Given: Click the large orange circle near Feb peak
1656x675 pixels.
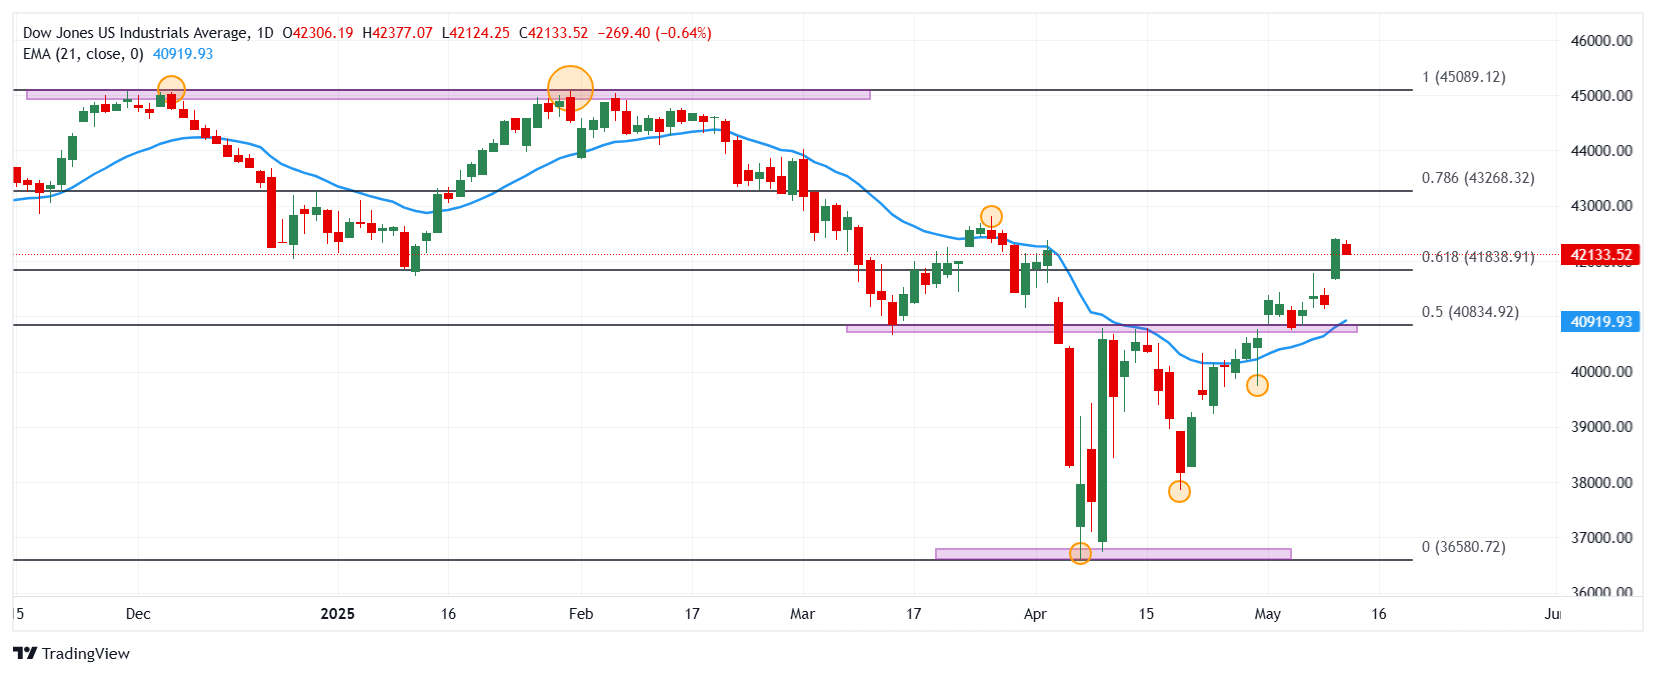Looking at the screenshot, I should pyautogui.click(x=570, y=88).
